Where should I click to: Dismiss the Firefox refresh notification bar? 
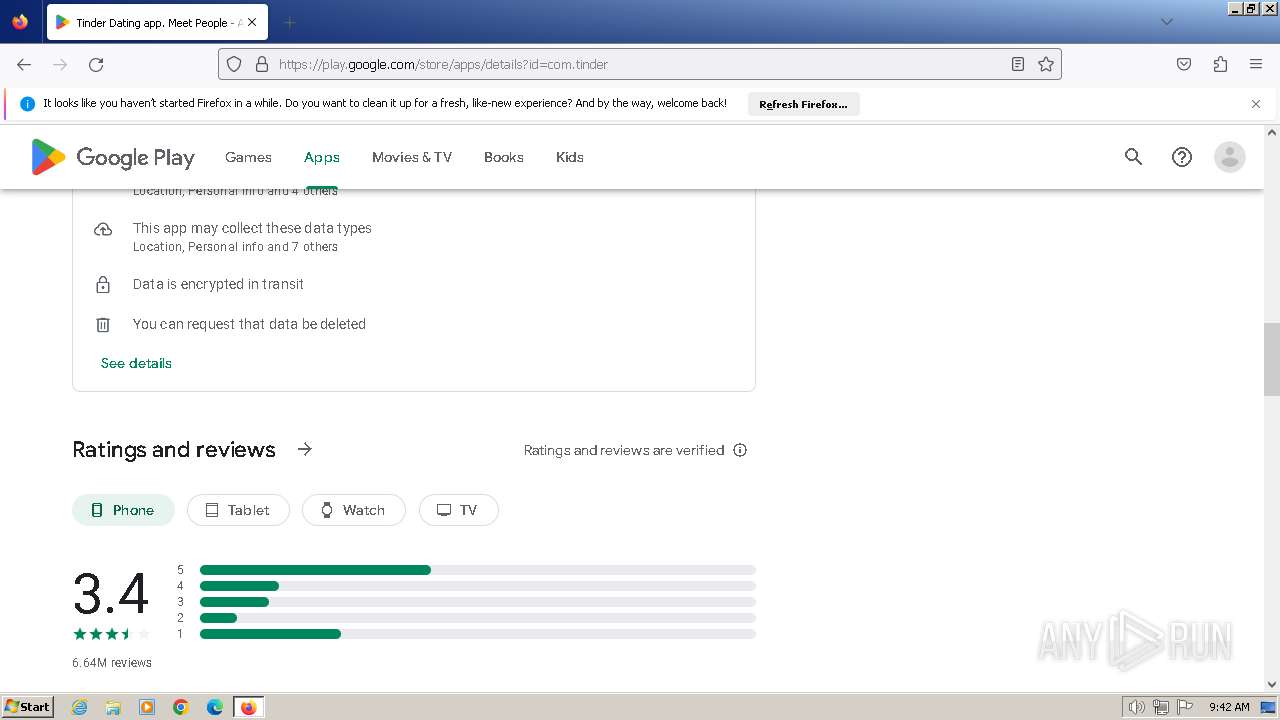[1256, 104]
